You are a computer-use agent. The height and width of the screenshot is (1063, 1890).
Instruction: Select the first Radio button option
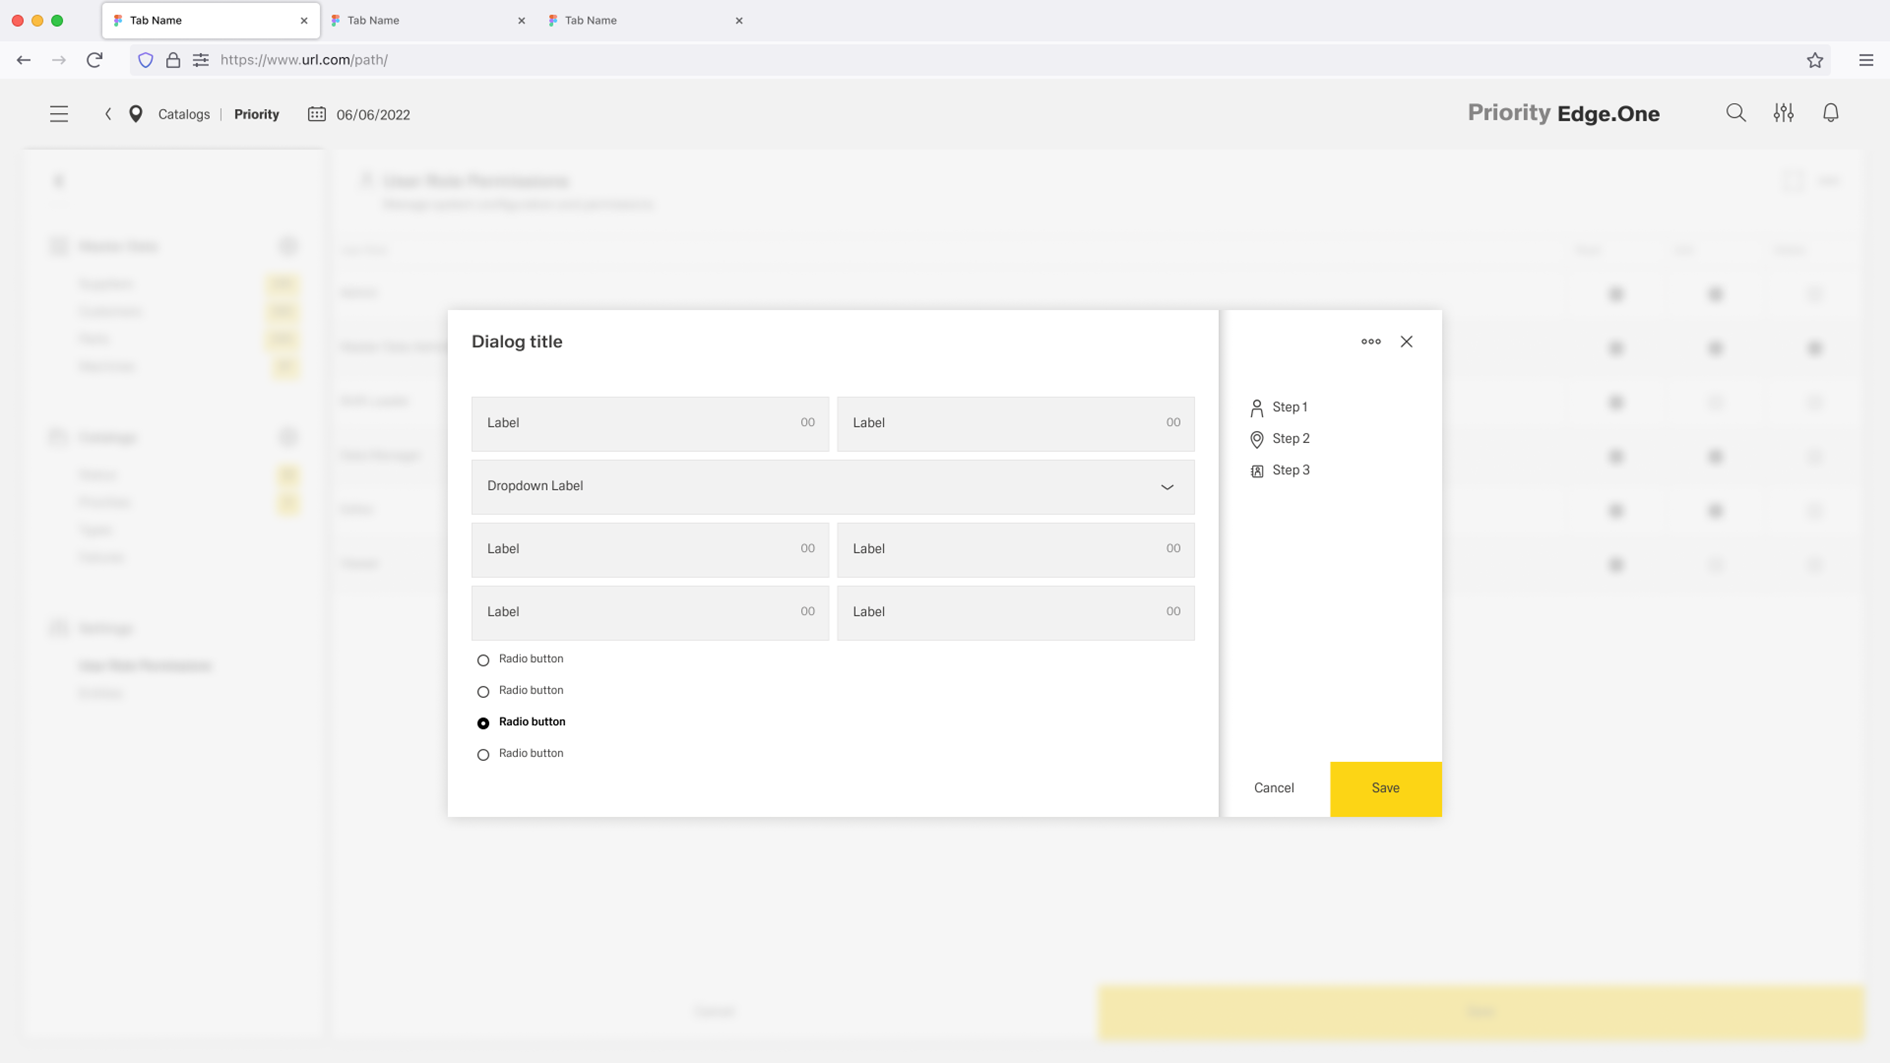[x=483, y=659]
